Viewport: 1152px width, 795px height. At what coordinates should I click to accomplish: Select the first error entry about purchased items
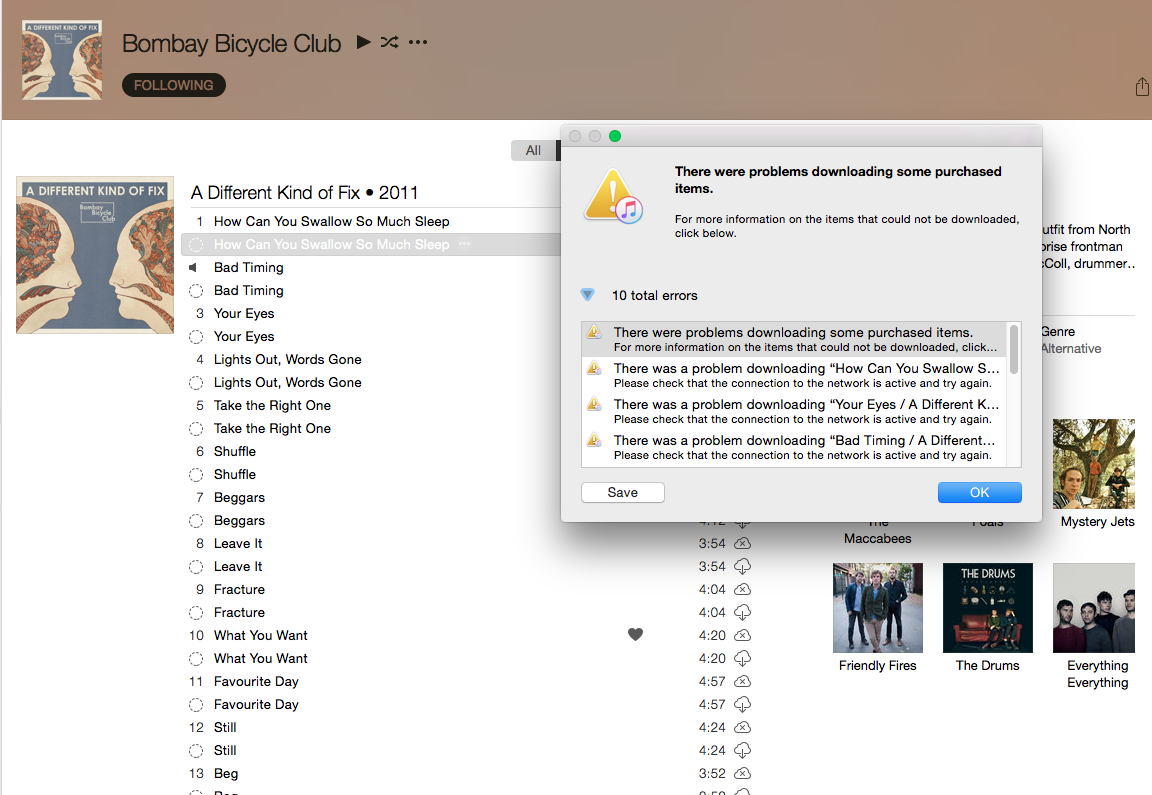pyautogui.click(x=795, y=339)
